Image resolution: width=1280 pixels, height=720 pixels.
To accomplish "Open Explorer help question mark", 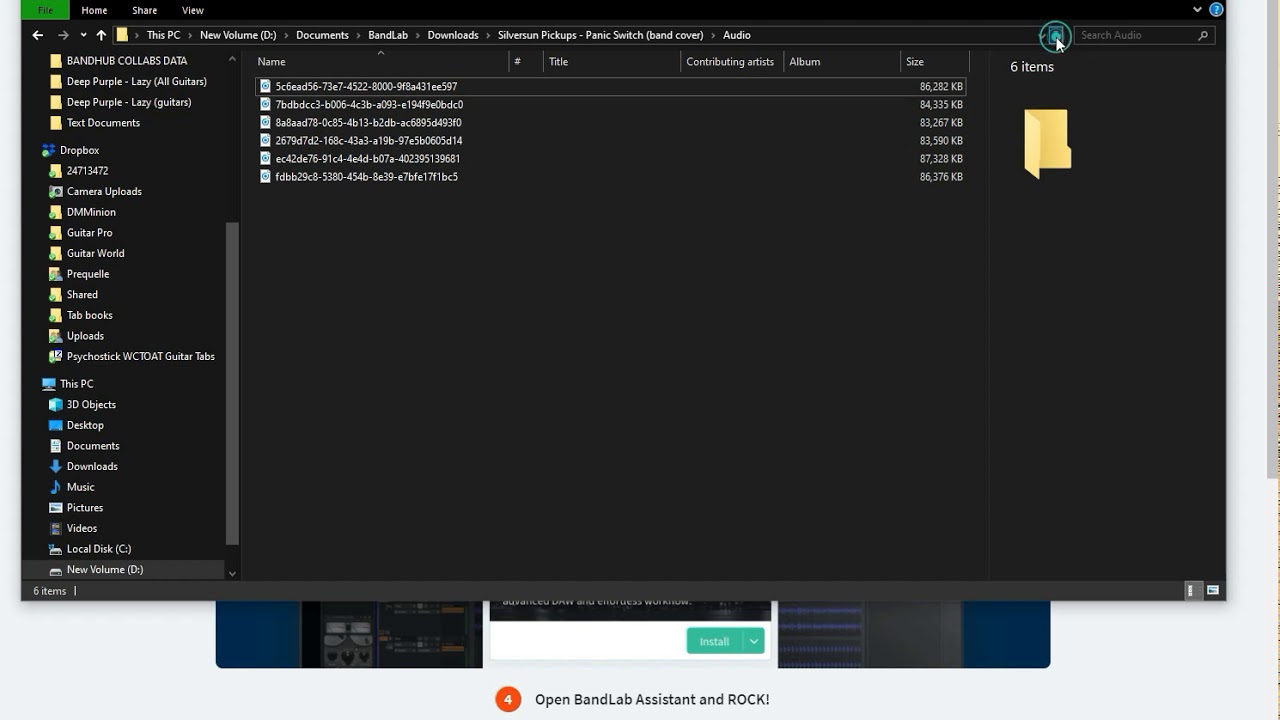I will (1216, 10).
